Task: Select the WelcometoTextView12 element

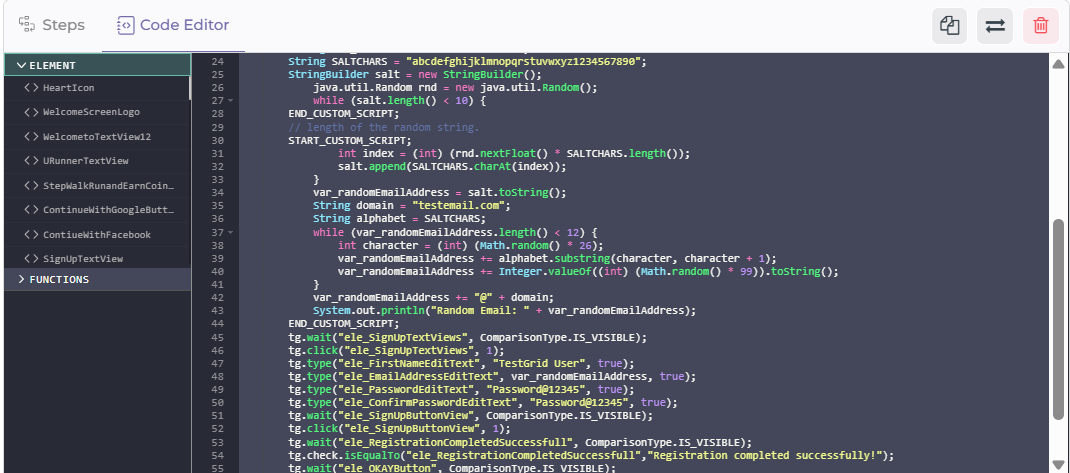Action: (x=96, y=137)
